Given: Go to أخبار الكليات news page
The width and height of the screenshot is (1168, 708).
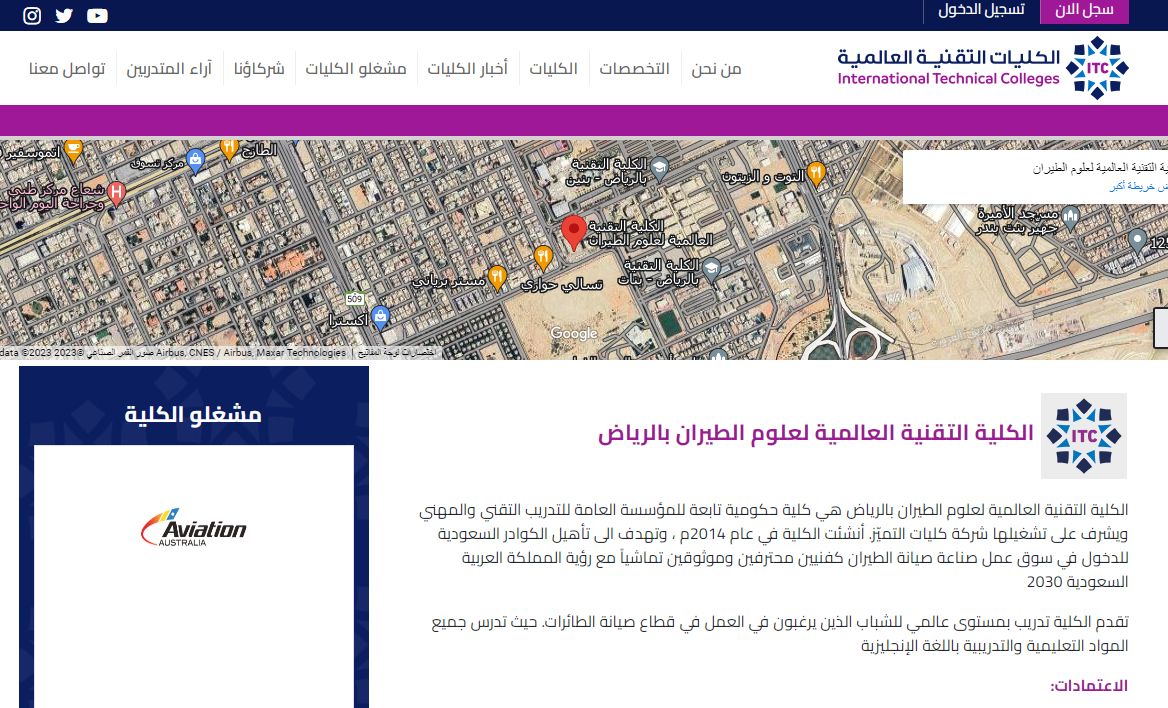Looking at the screenshot, I should (x=467, y=69).
